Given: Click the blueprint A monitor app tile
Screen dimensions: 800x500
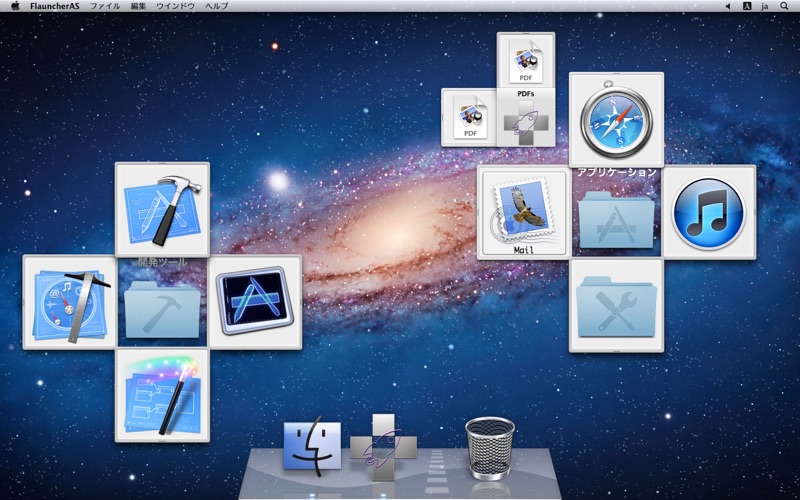Looking at the screenshot, I should coord(255,302).
